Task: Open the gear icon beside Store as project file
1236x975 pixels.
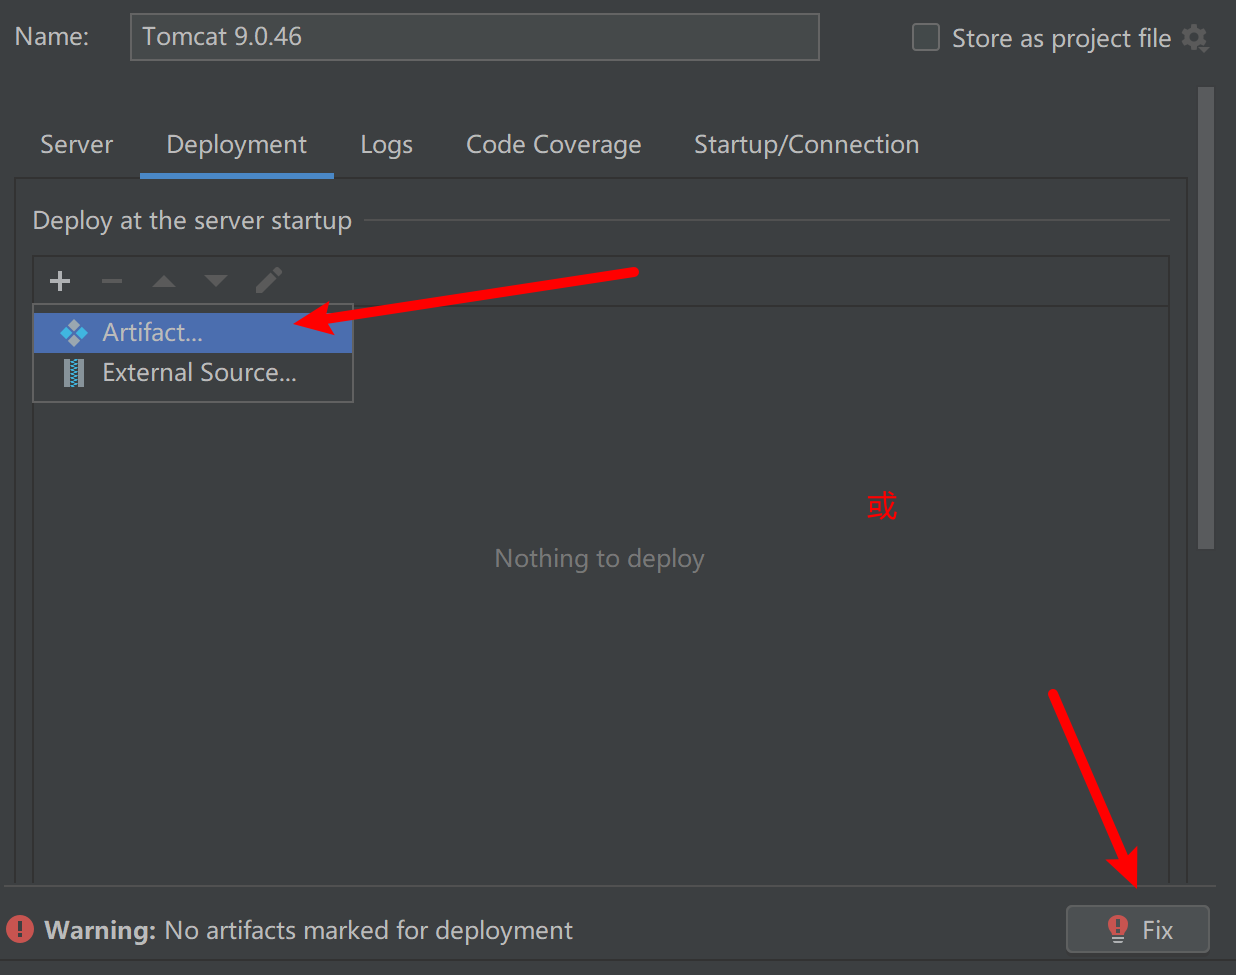Action: pos(1195,38)
